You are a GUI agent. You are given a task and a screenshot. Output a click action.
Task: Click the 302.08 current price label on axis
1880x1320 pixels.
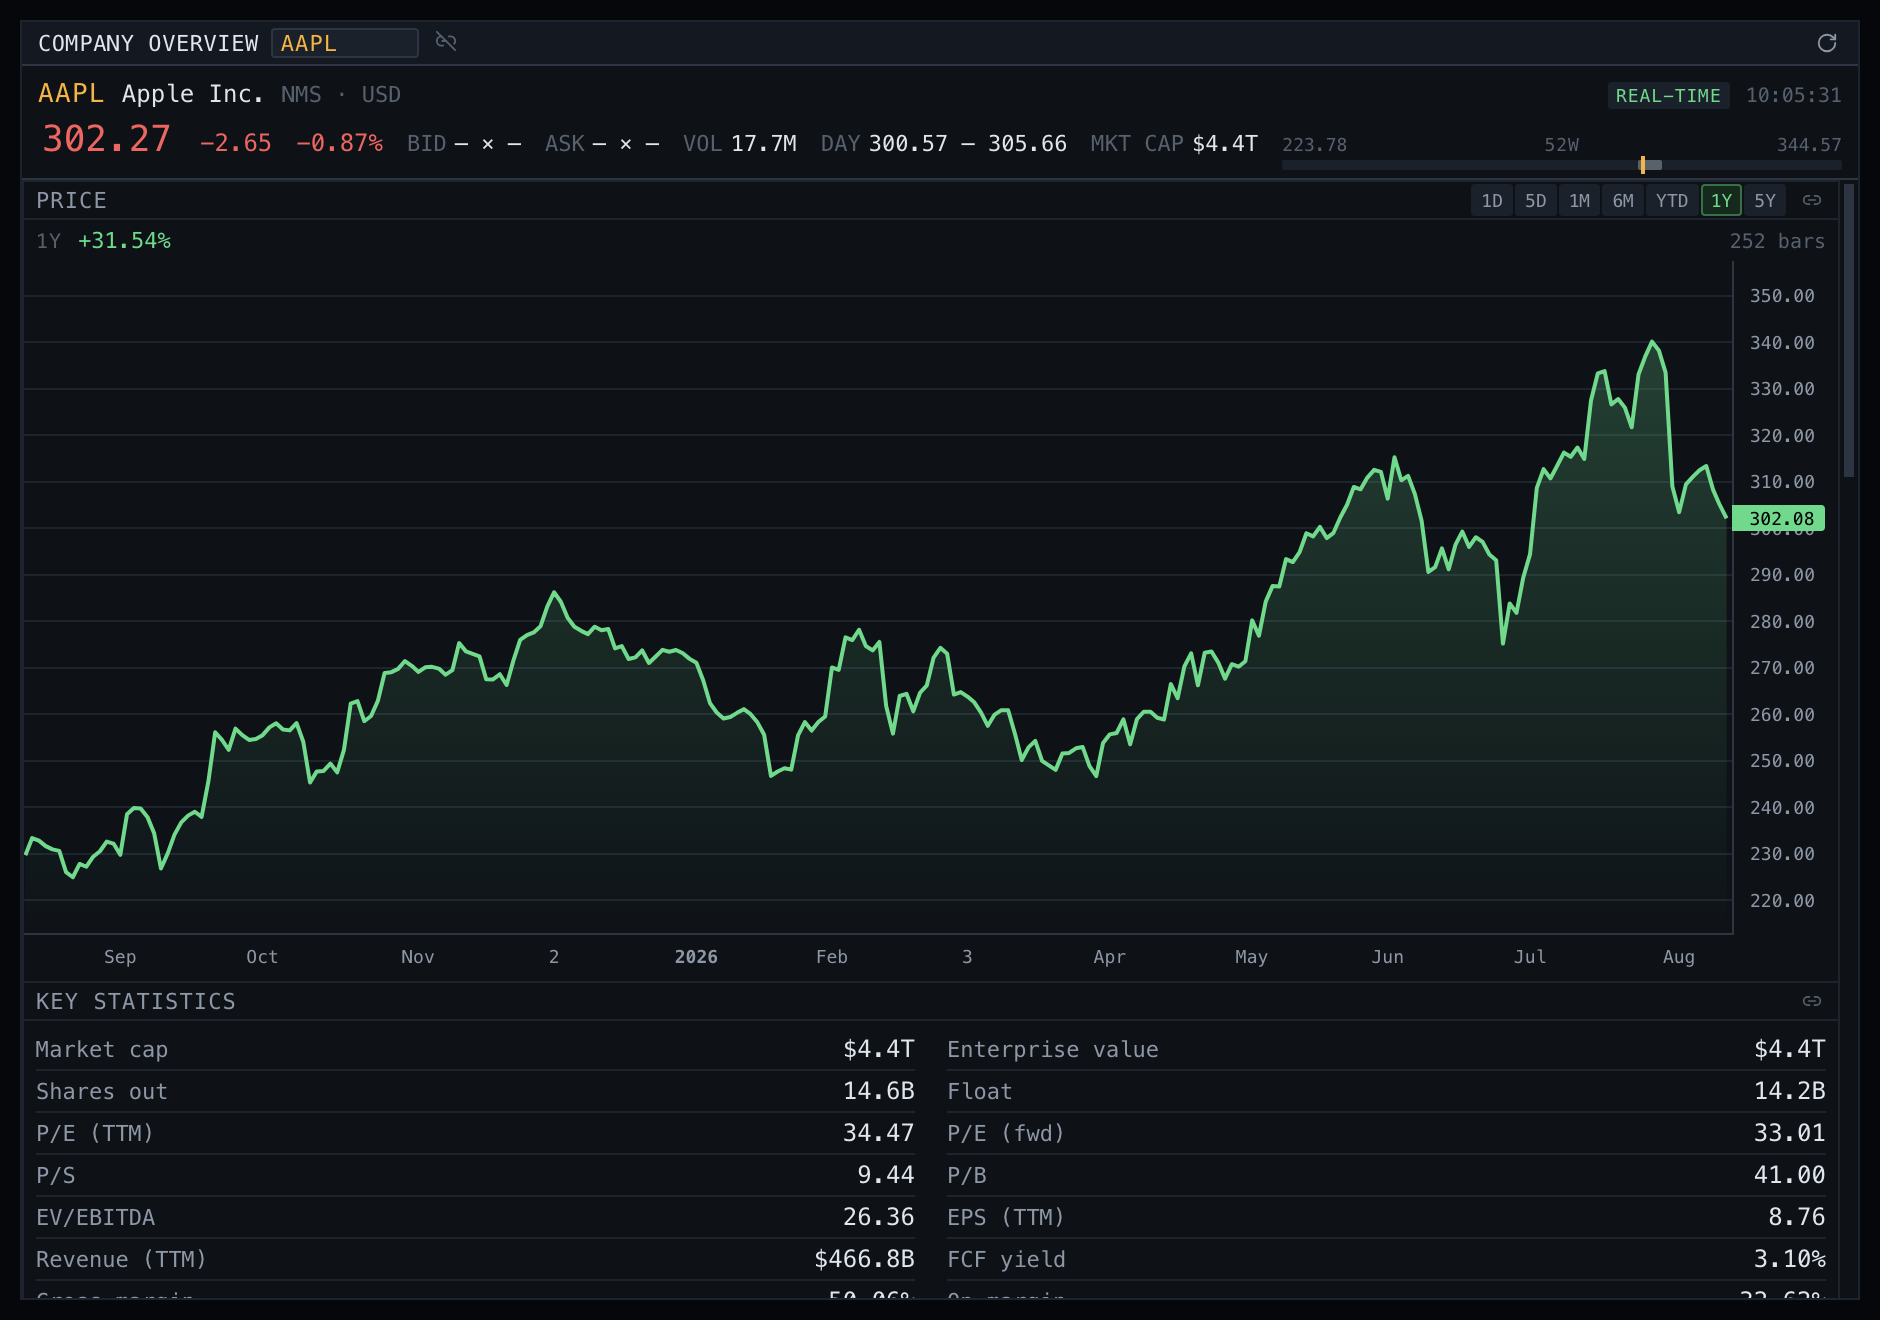1780,519
